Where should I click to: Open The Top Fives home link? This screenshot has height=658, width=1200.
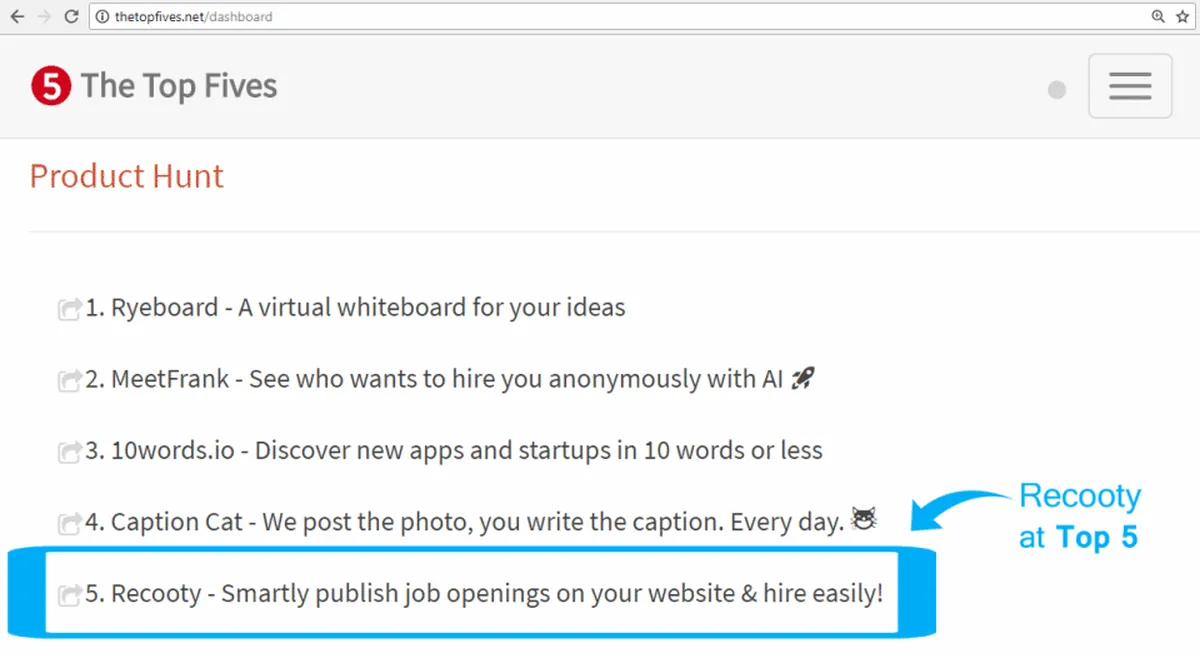tap(179, 86)
